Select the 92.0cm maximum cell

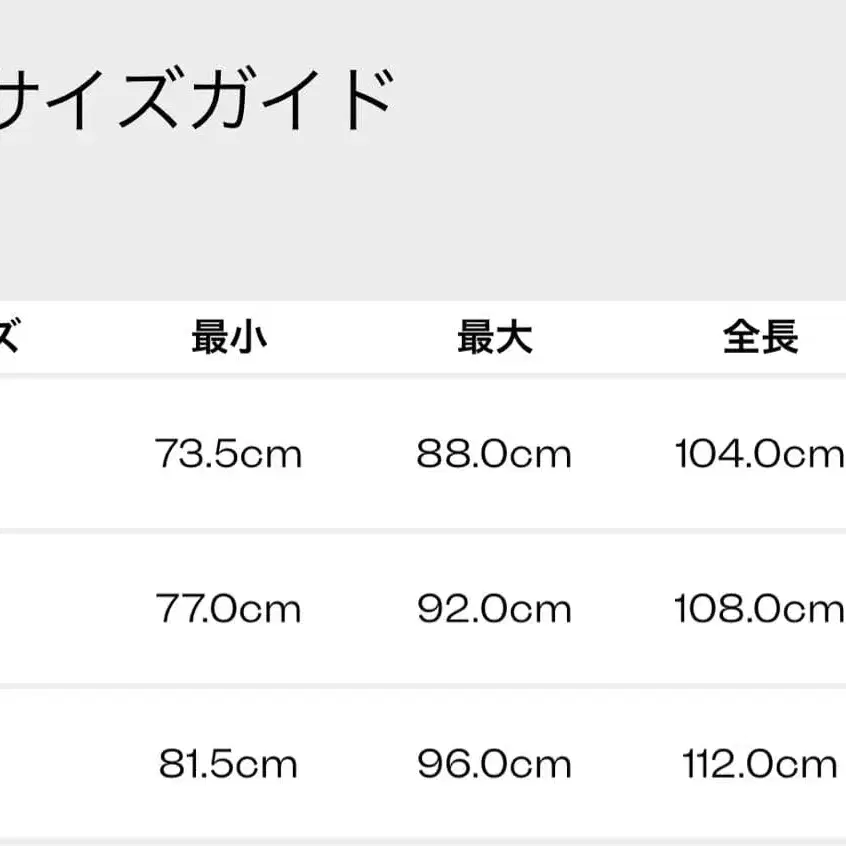pos(495,609)
